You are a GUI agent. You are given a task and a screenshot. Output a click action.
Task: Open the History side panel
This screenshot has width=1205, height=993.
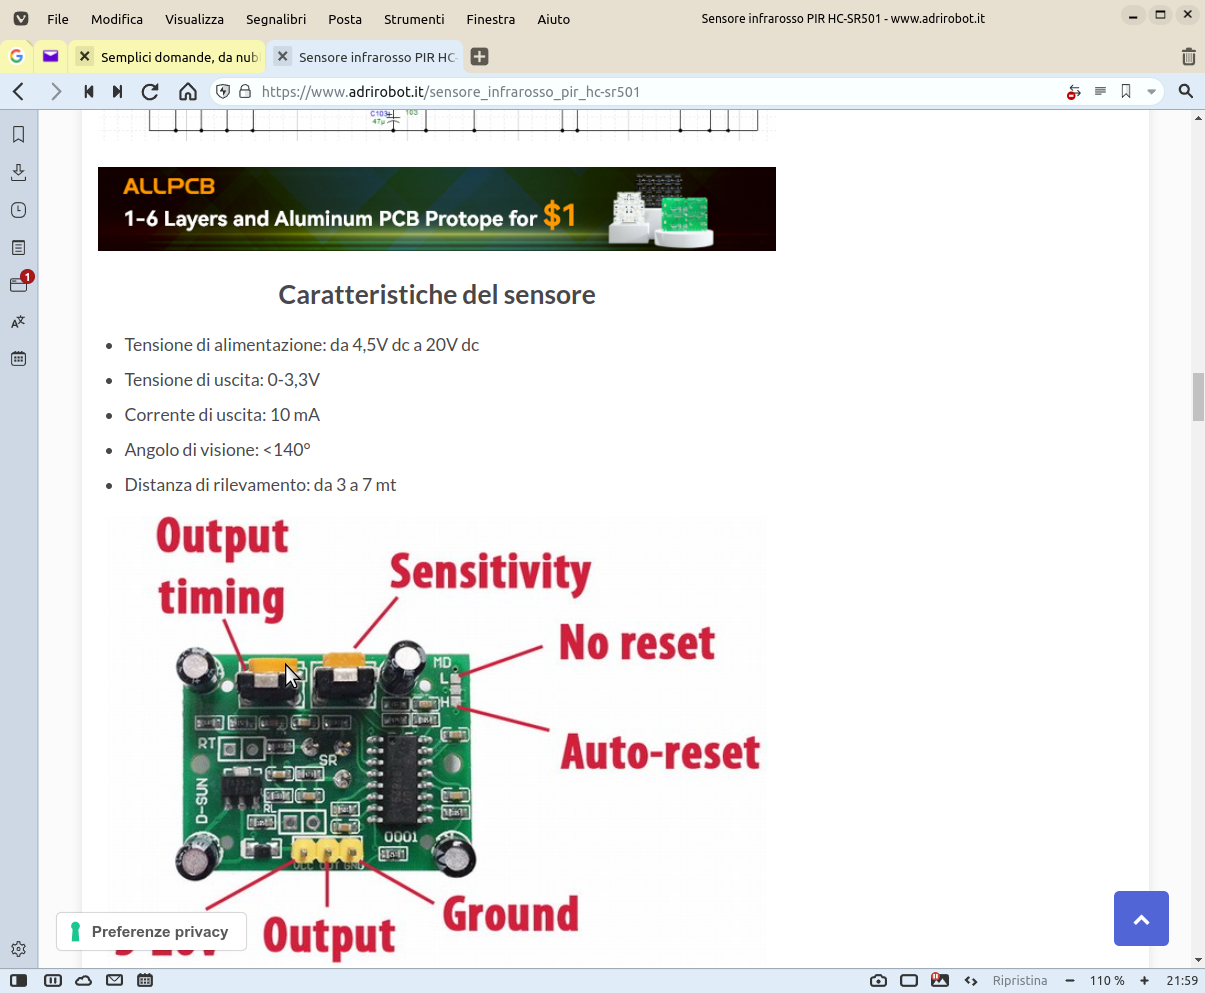(18, 210)
